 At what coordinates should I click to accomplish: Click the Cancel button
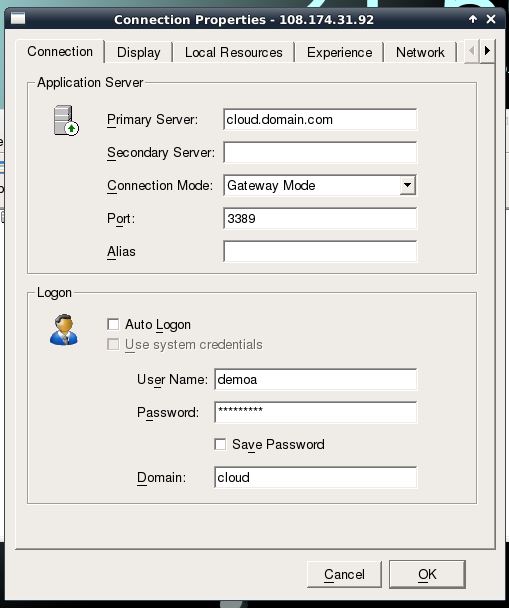tap(344, 574)
